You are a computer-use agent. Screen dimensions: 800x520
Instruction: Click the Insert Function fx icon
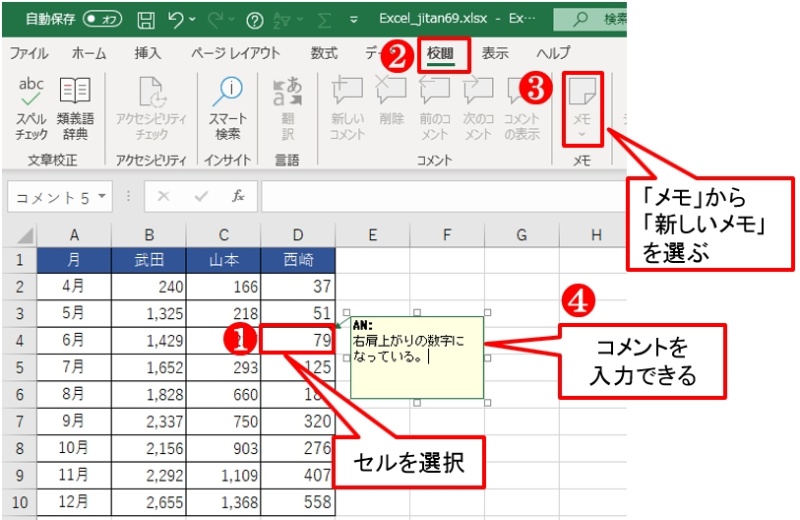tap(238, 197)
